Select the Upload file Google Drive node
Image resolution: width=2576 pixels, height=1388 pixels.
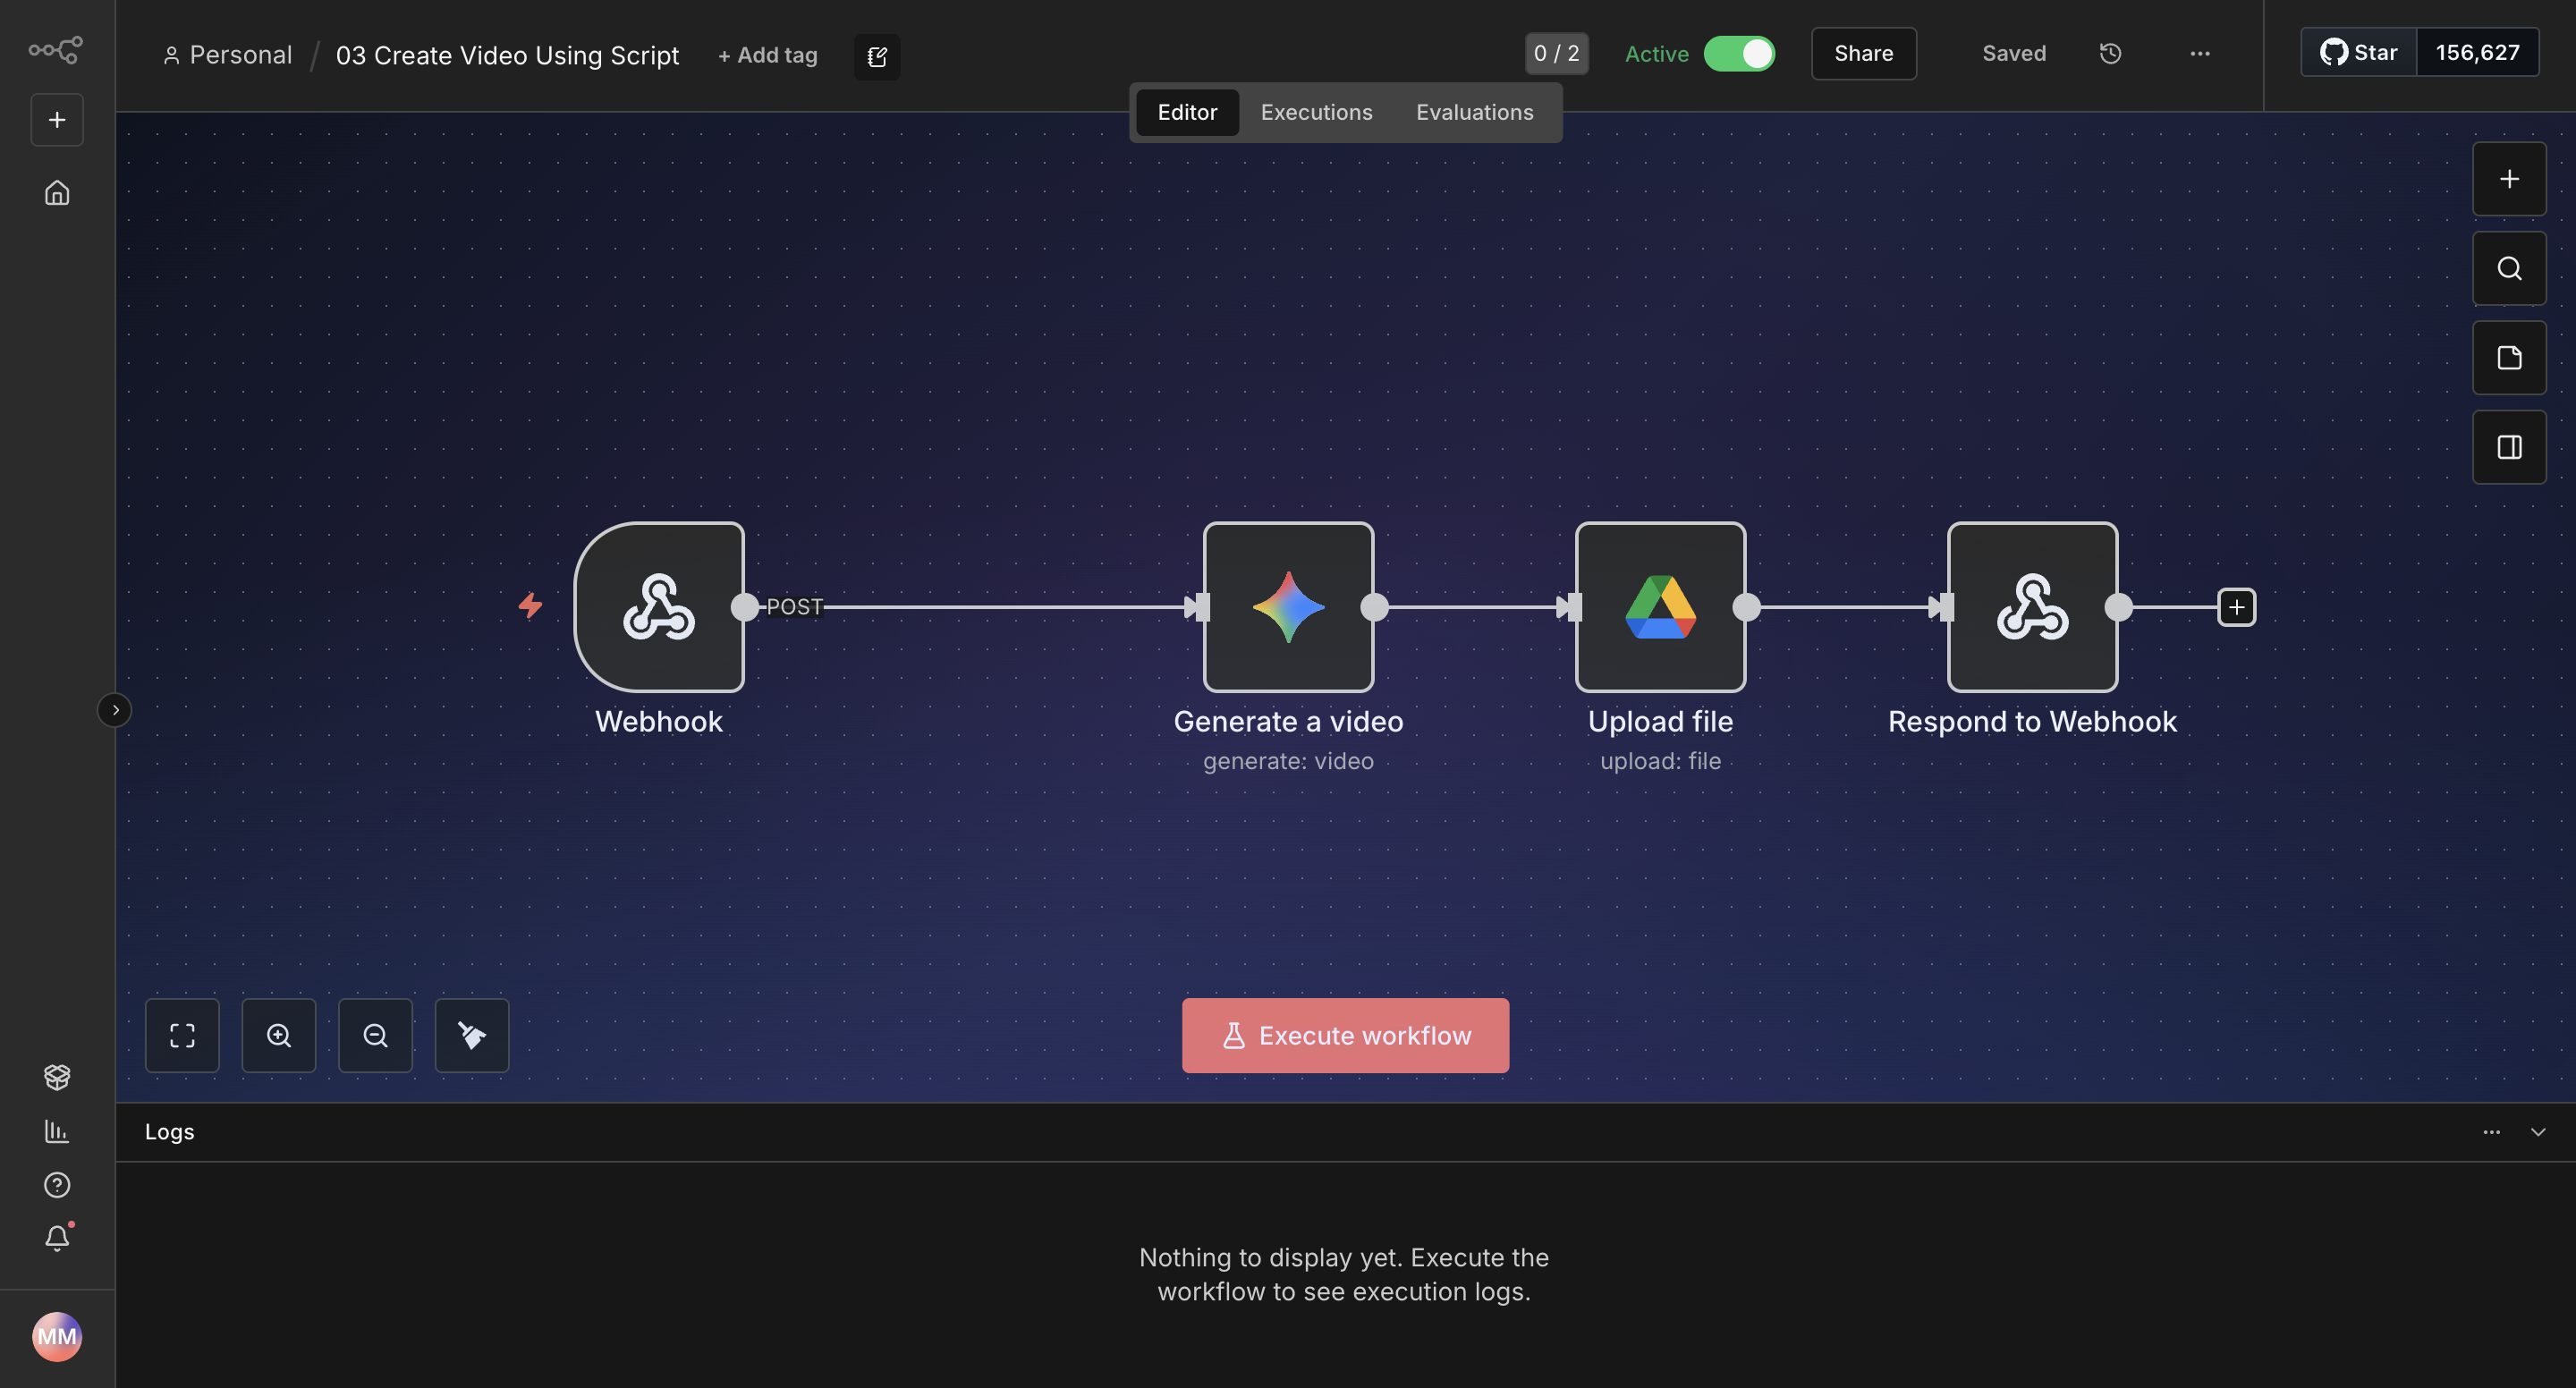tap(1660, 607)
